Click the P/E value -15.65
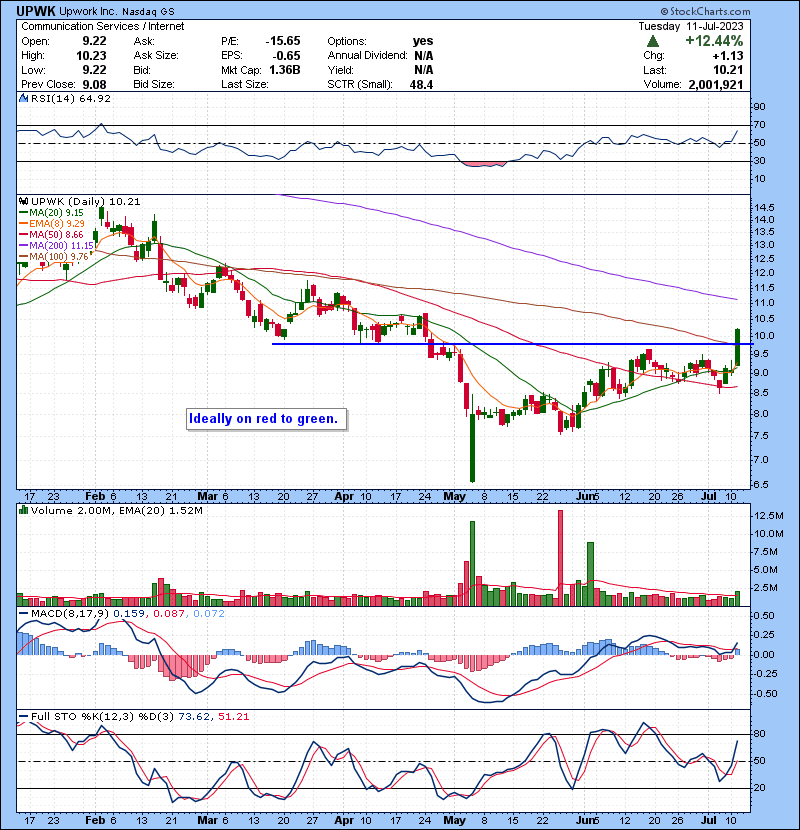The height and width of the screenshot is (830, 800). (283, 41)
